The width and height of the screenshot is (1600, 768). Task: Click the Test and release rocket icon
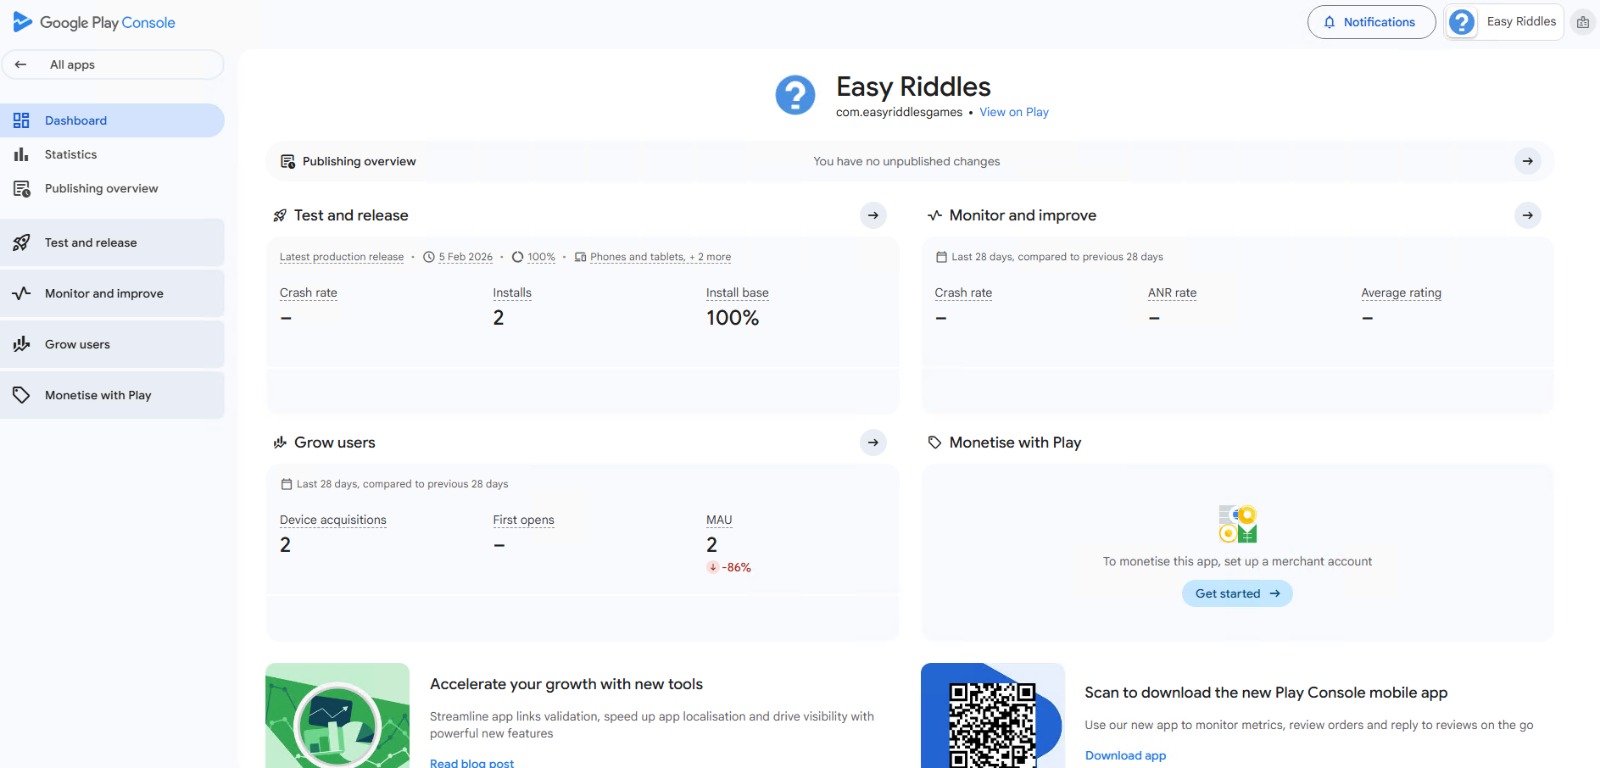pos(22,242)
